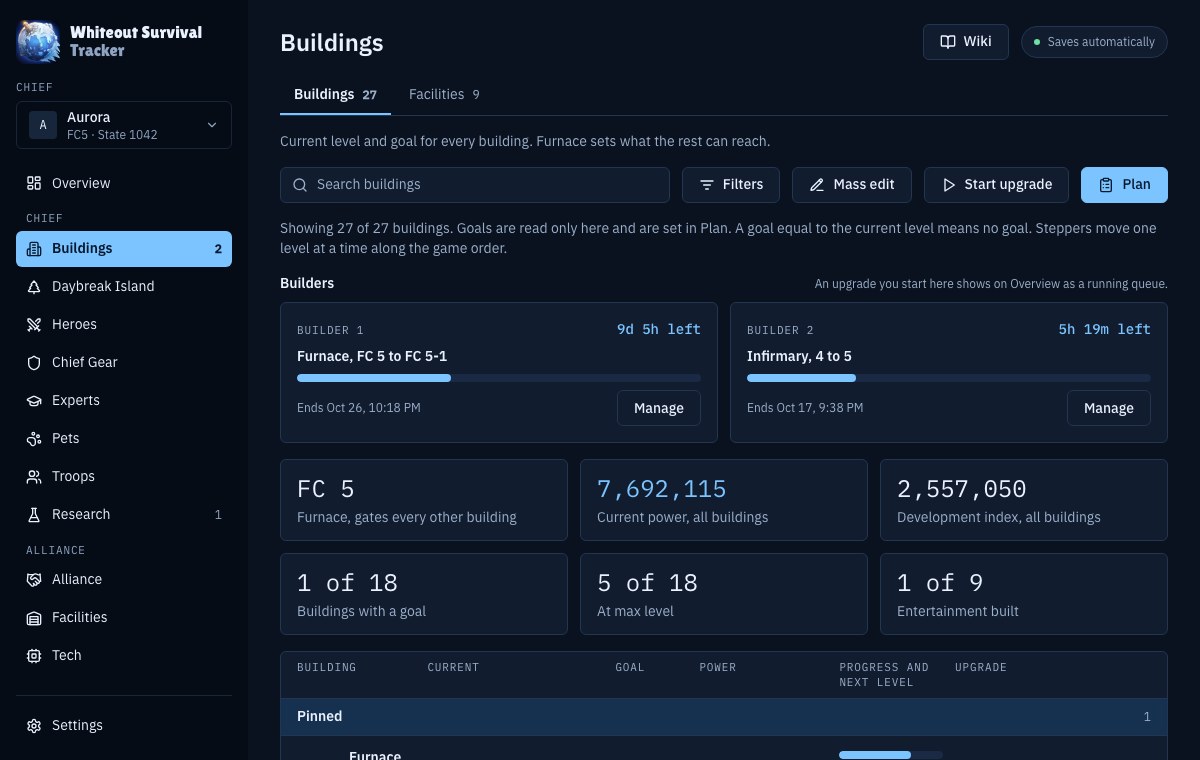Click the Settings gear icon
Screen dimensions: 1200x760
tap(34, 726)
